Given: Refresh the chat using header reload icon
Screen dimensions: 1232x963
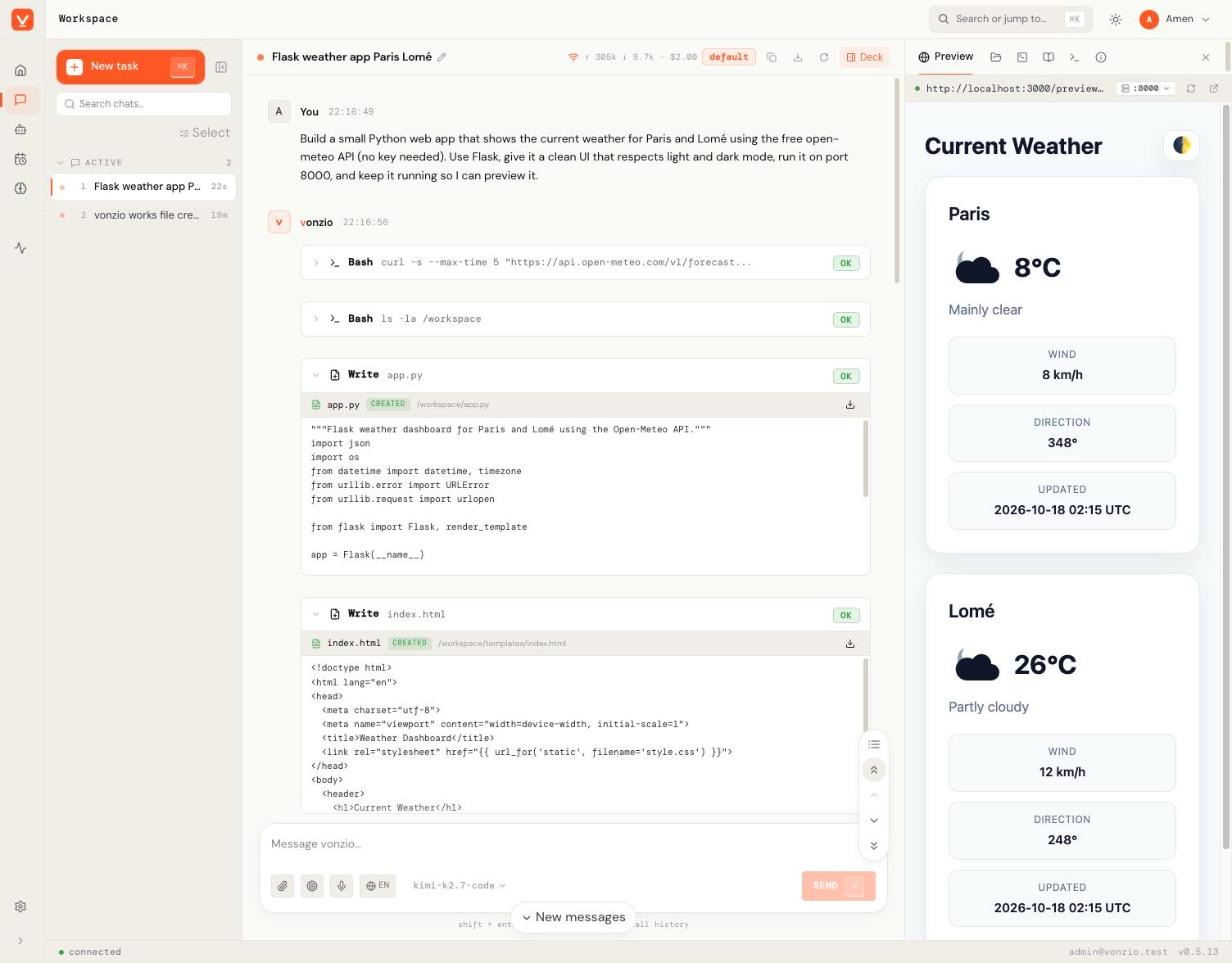Looking at the screenshot, I should (x=823, y=57).
